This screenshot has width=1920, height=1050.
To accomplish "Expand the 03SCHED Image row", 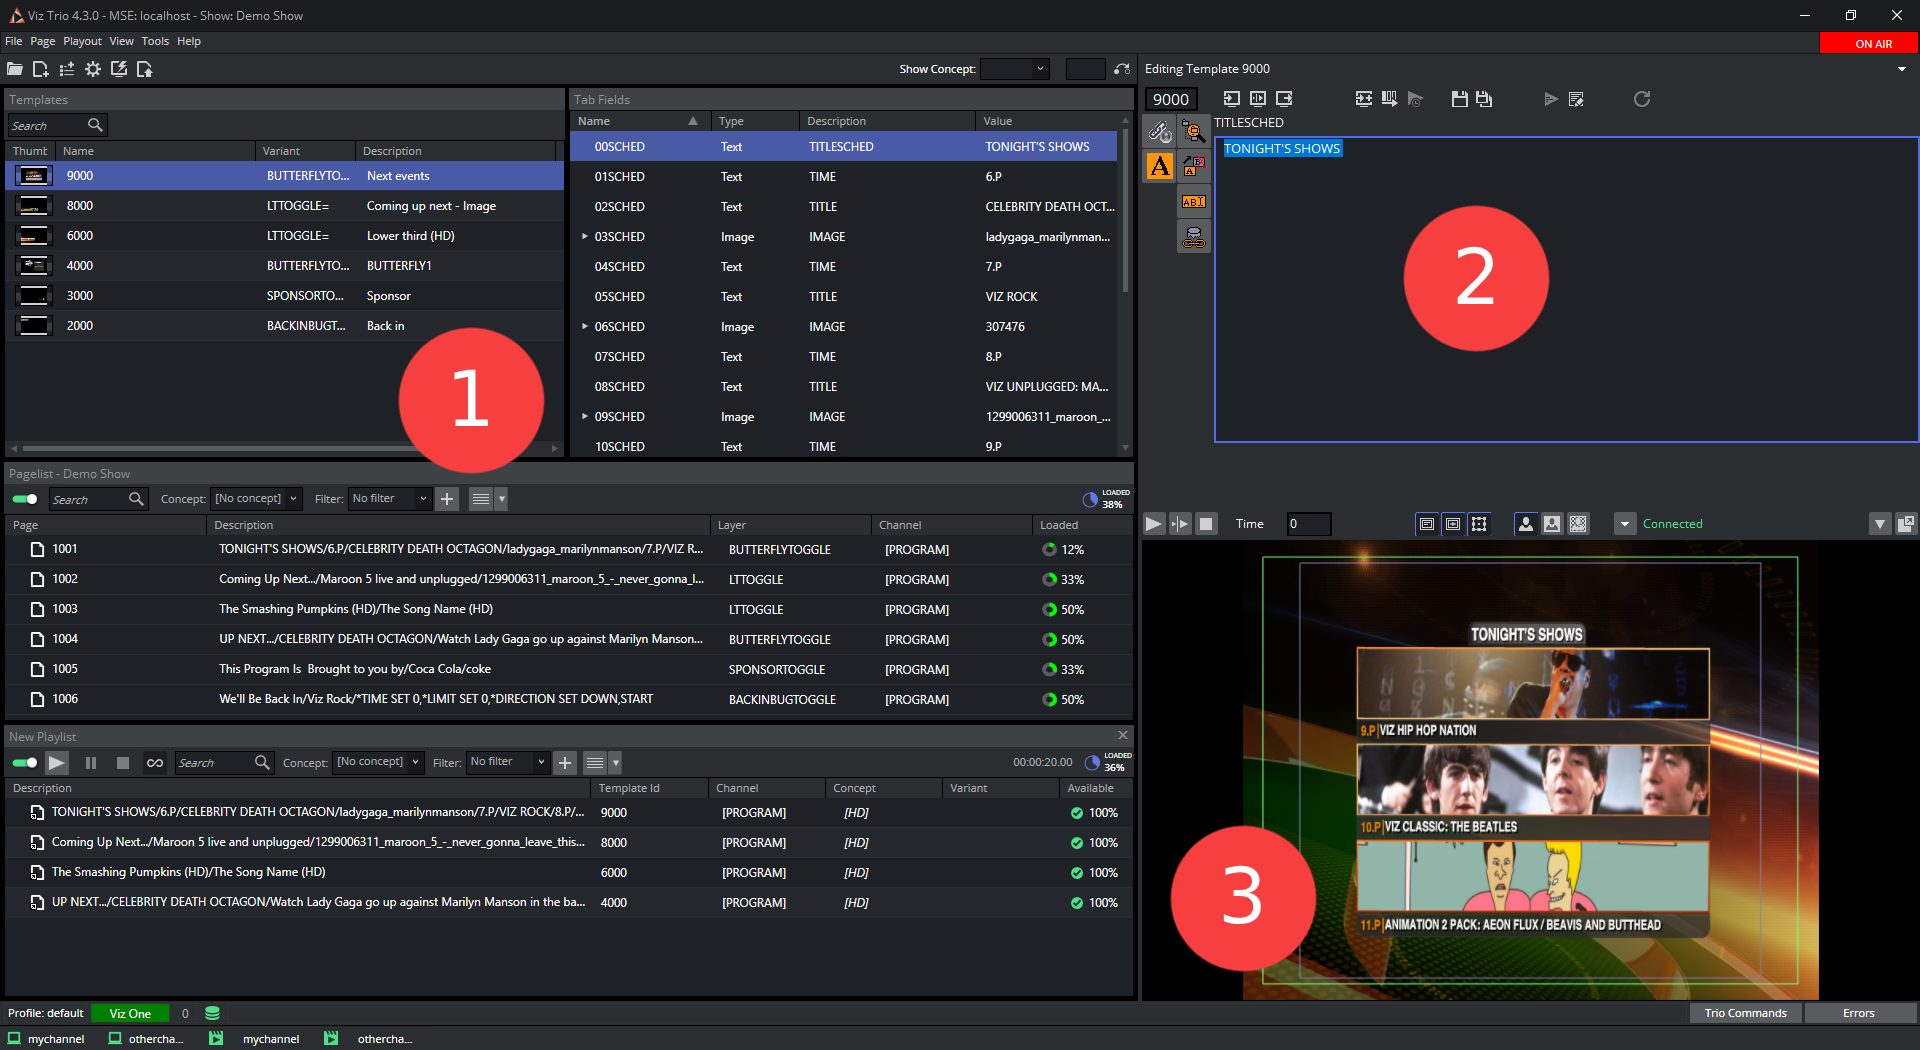I will pos(585,237).
